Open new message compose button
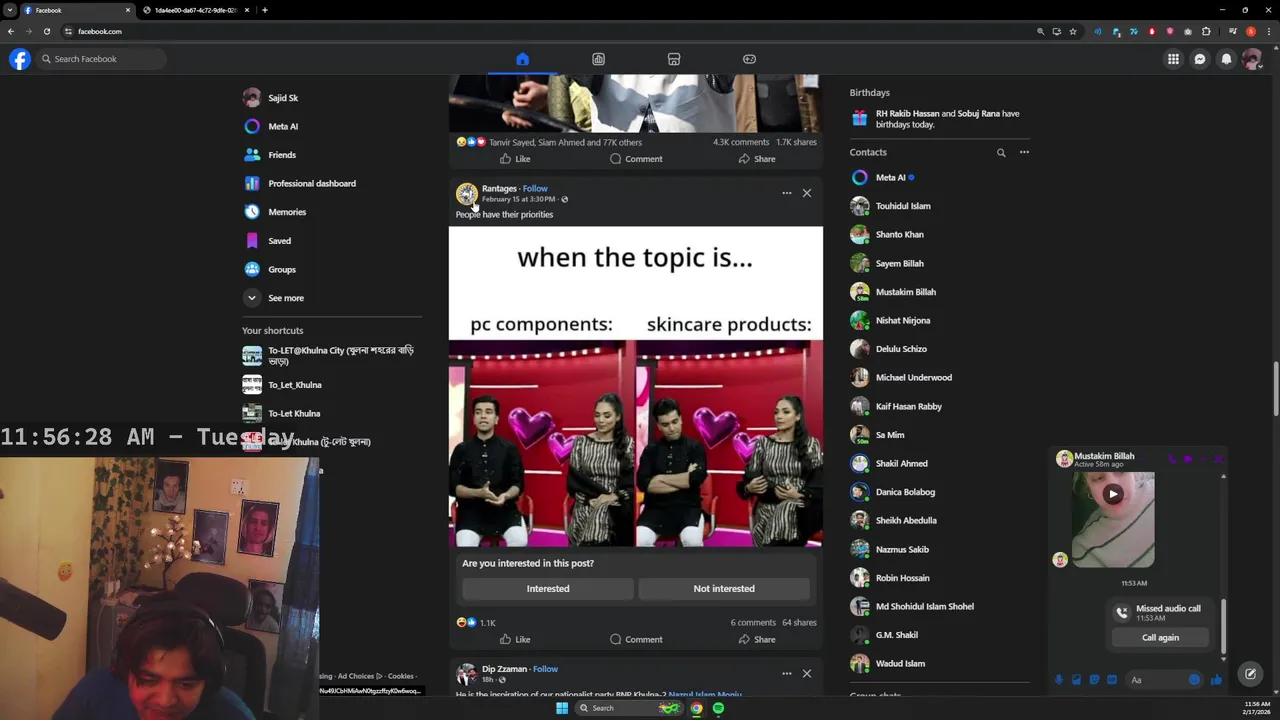 [1250, 674]
